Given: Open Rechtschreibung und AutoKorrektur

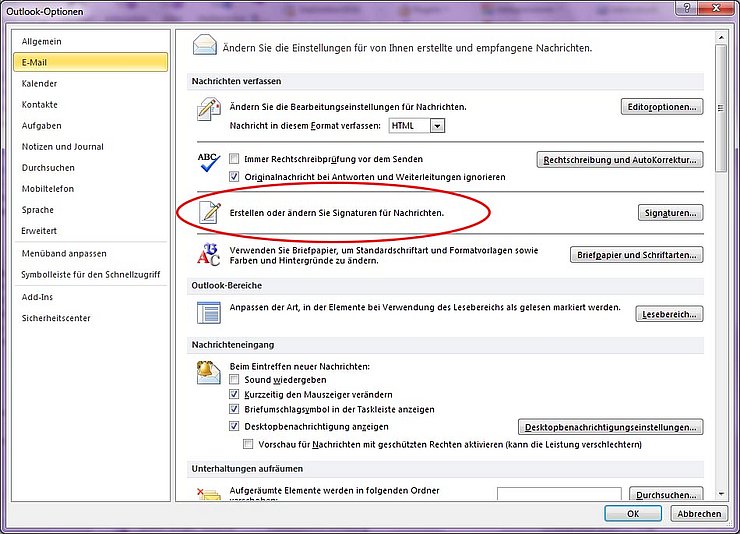Looking at the screenshot, I should click(x=620, y=159).
